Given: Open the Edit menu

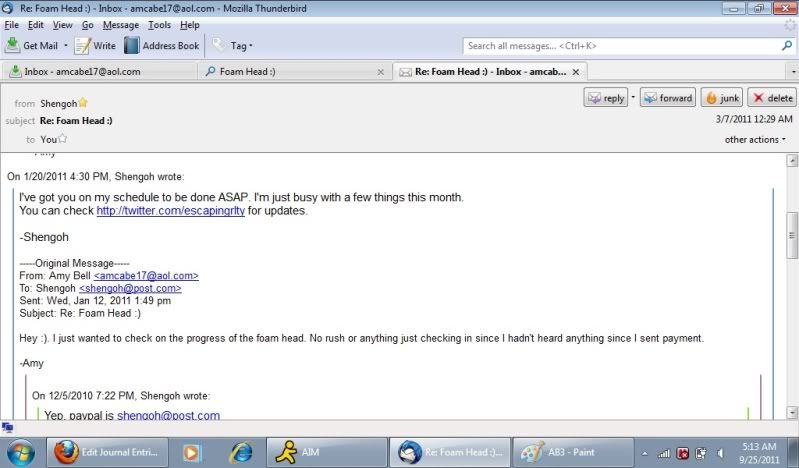Looking at the screenshot, I should coord(35,25).
